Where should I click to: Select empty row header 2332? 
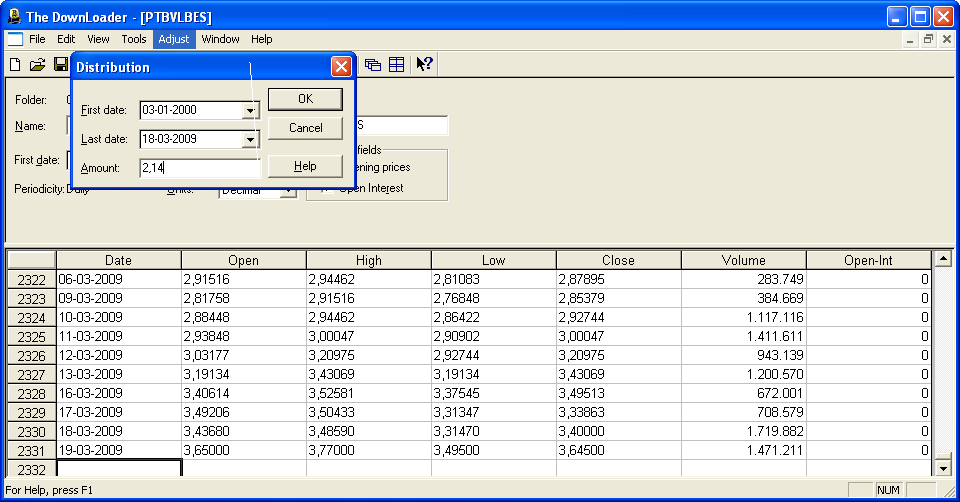(x=31, y=470)
